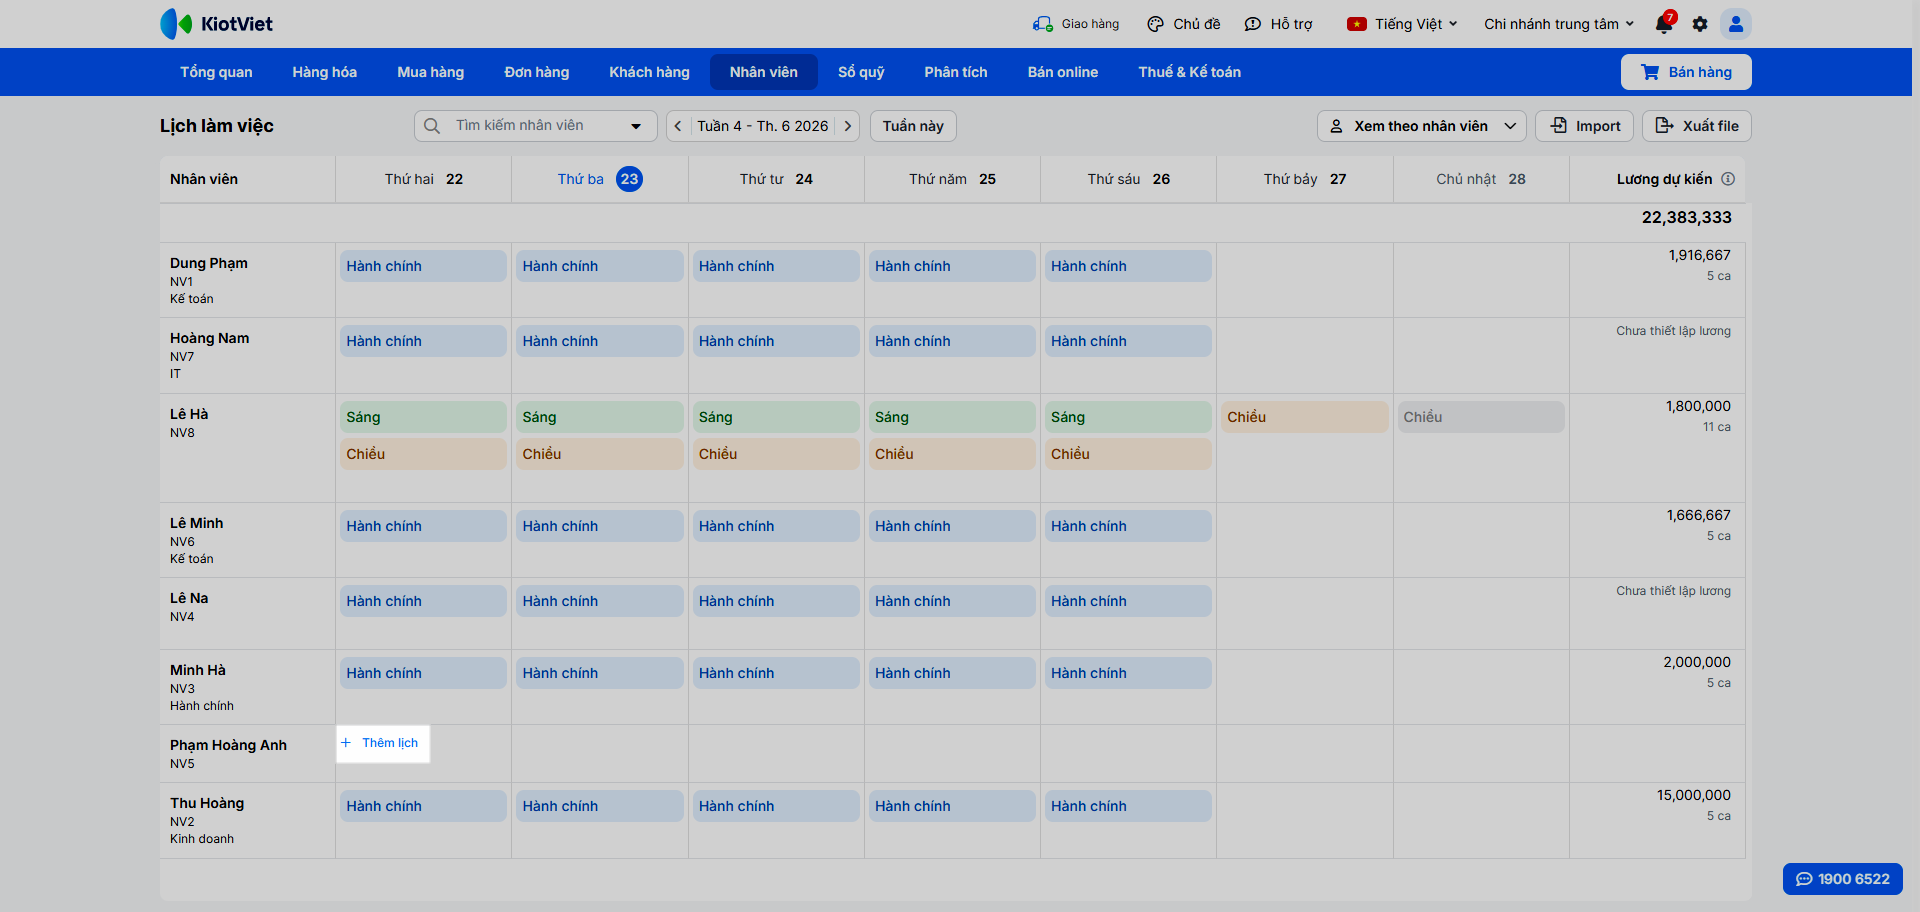Open the 1900 6522 hotline chat
The width and height of the screenshot is (1920, 912).
pos(1843,879)
